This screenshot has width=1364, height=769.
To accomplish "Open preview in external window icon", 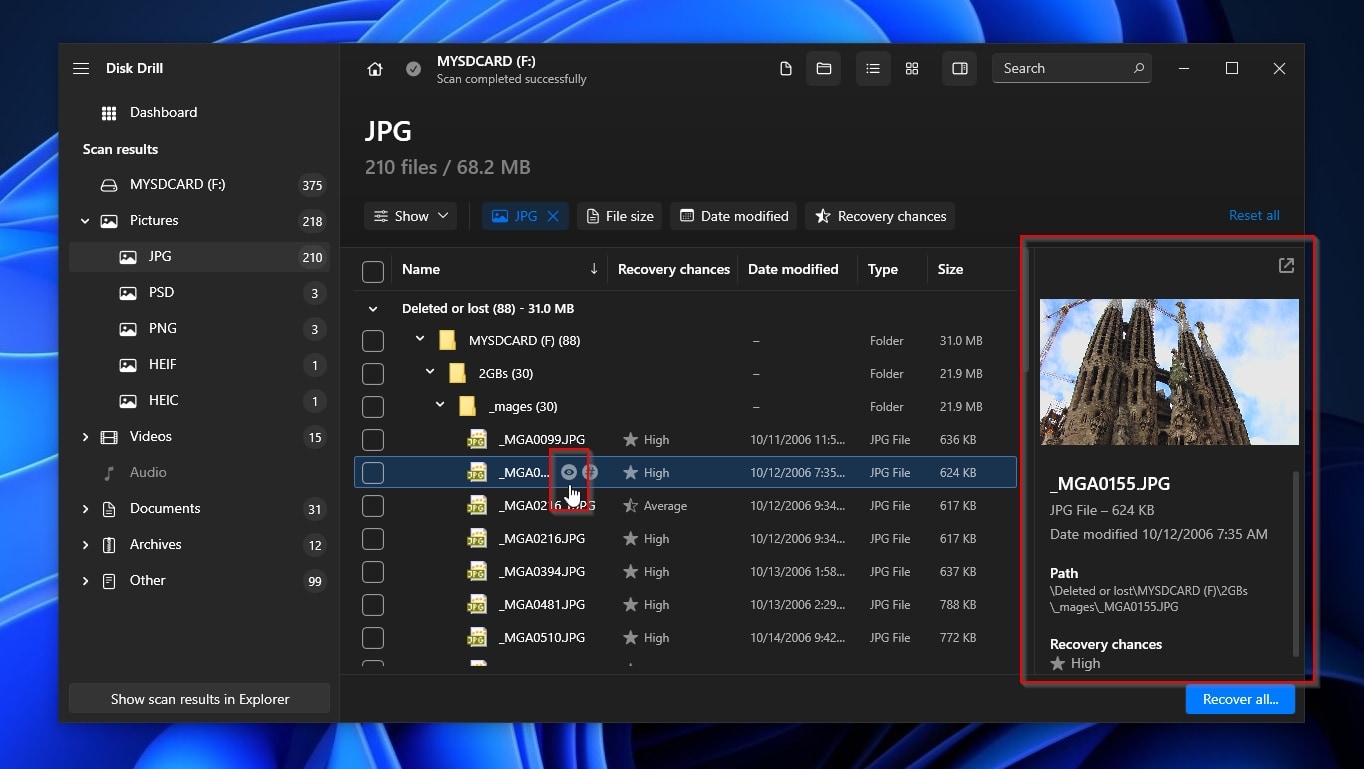I will tap(1286, 265).
